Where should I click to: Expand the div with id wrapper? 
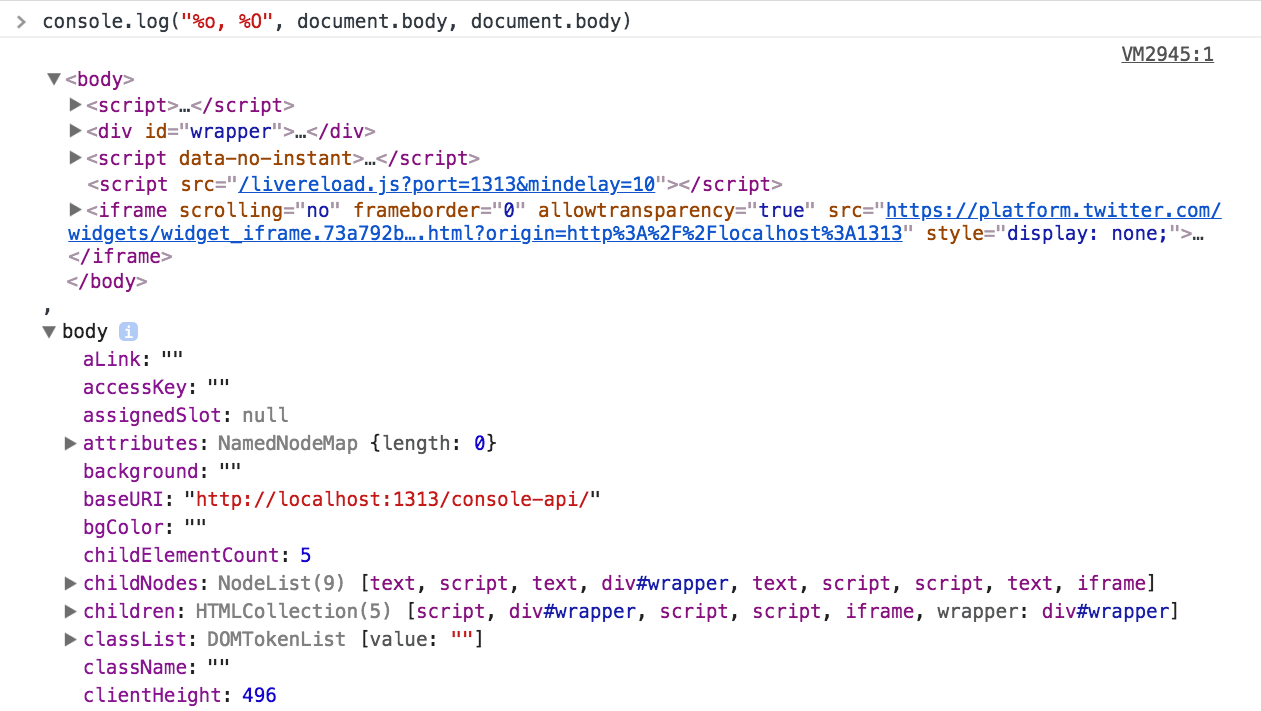[x=75, y=130]
